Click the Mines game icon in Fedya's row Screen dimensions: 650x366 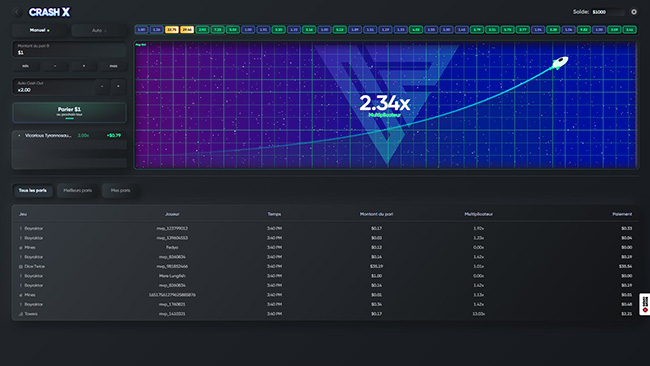point(21,247)
